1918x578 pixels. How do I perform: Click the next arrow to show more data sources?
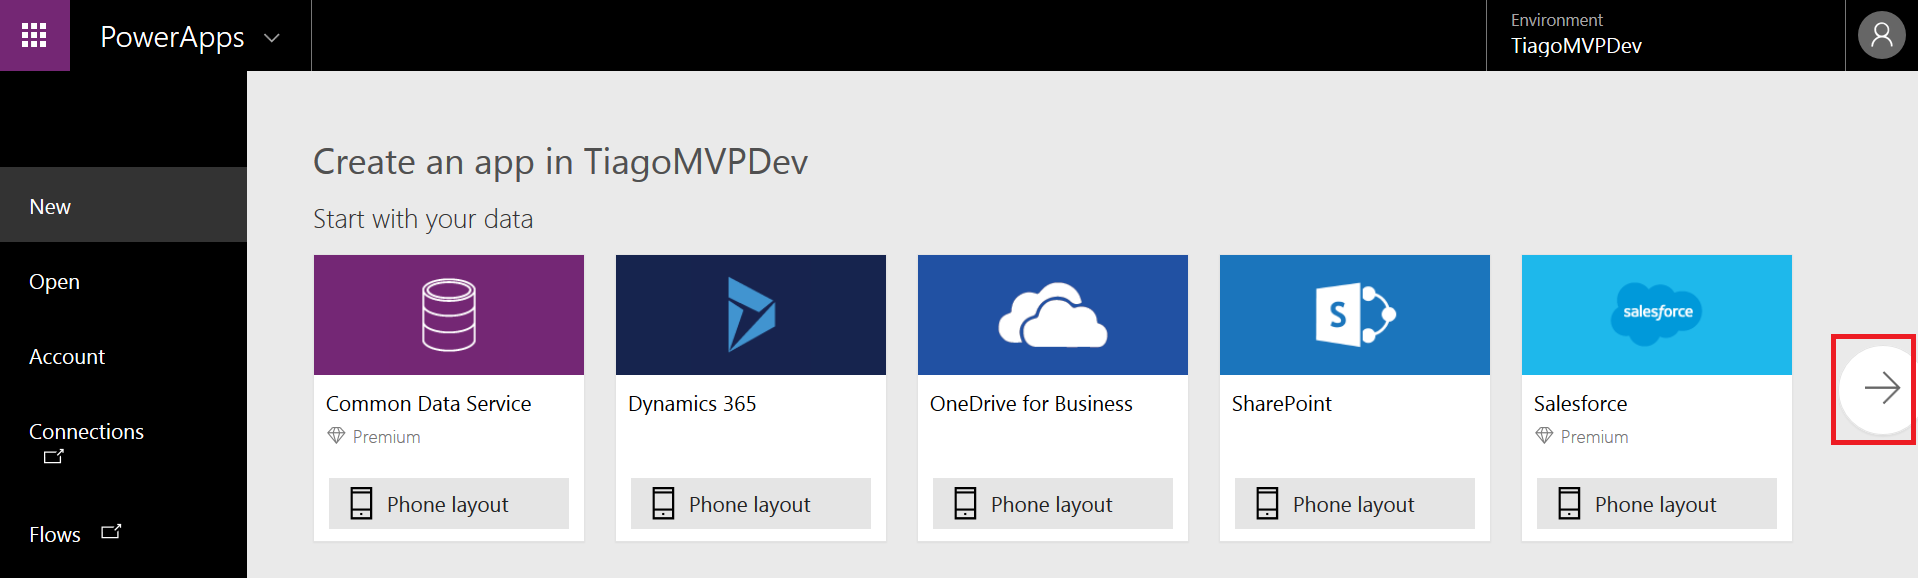(x=1880, y=388)
